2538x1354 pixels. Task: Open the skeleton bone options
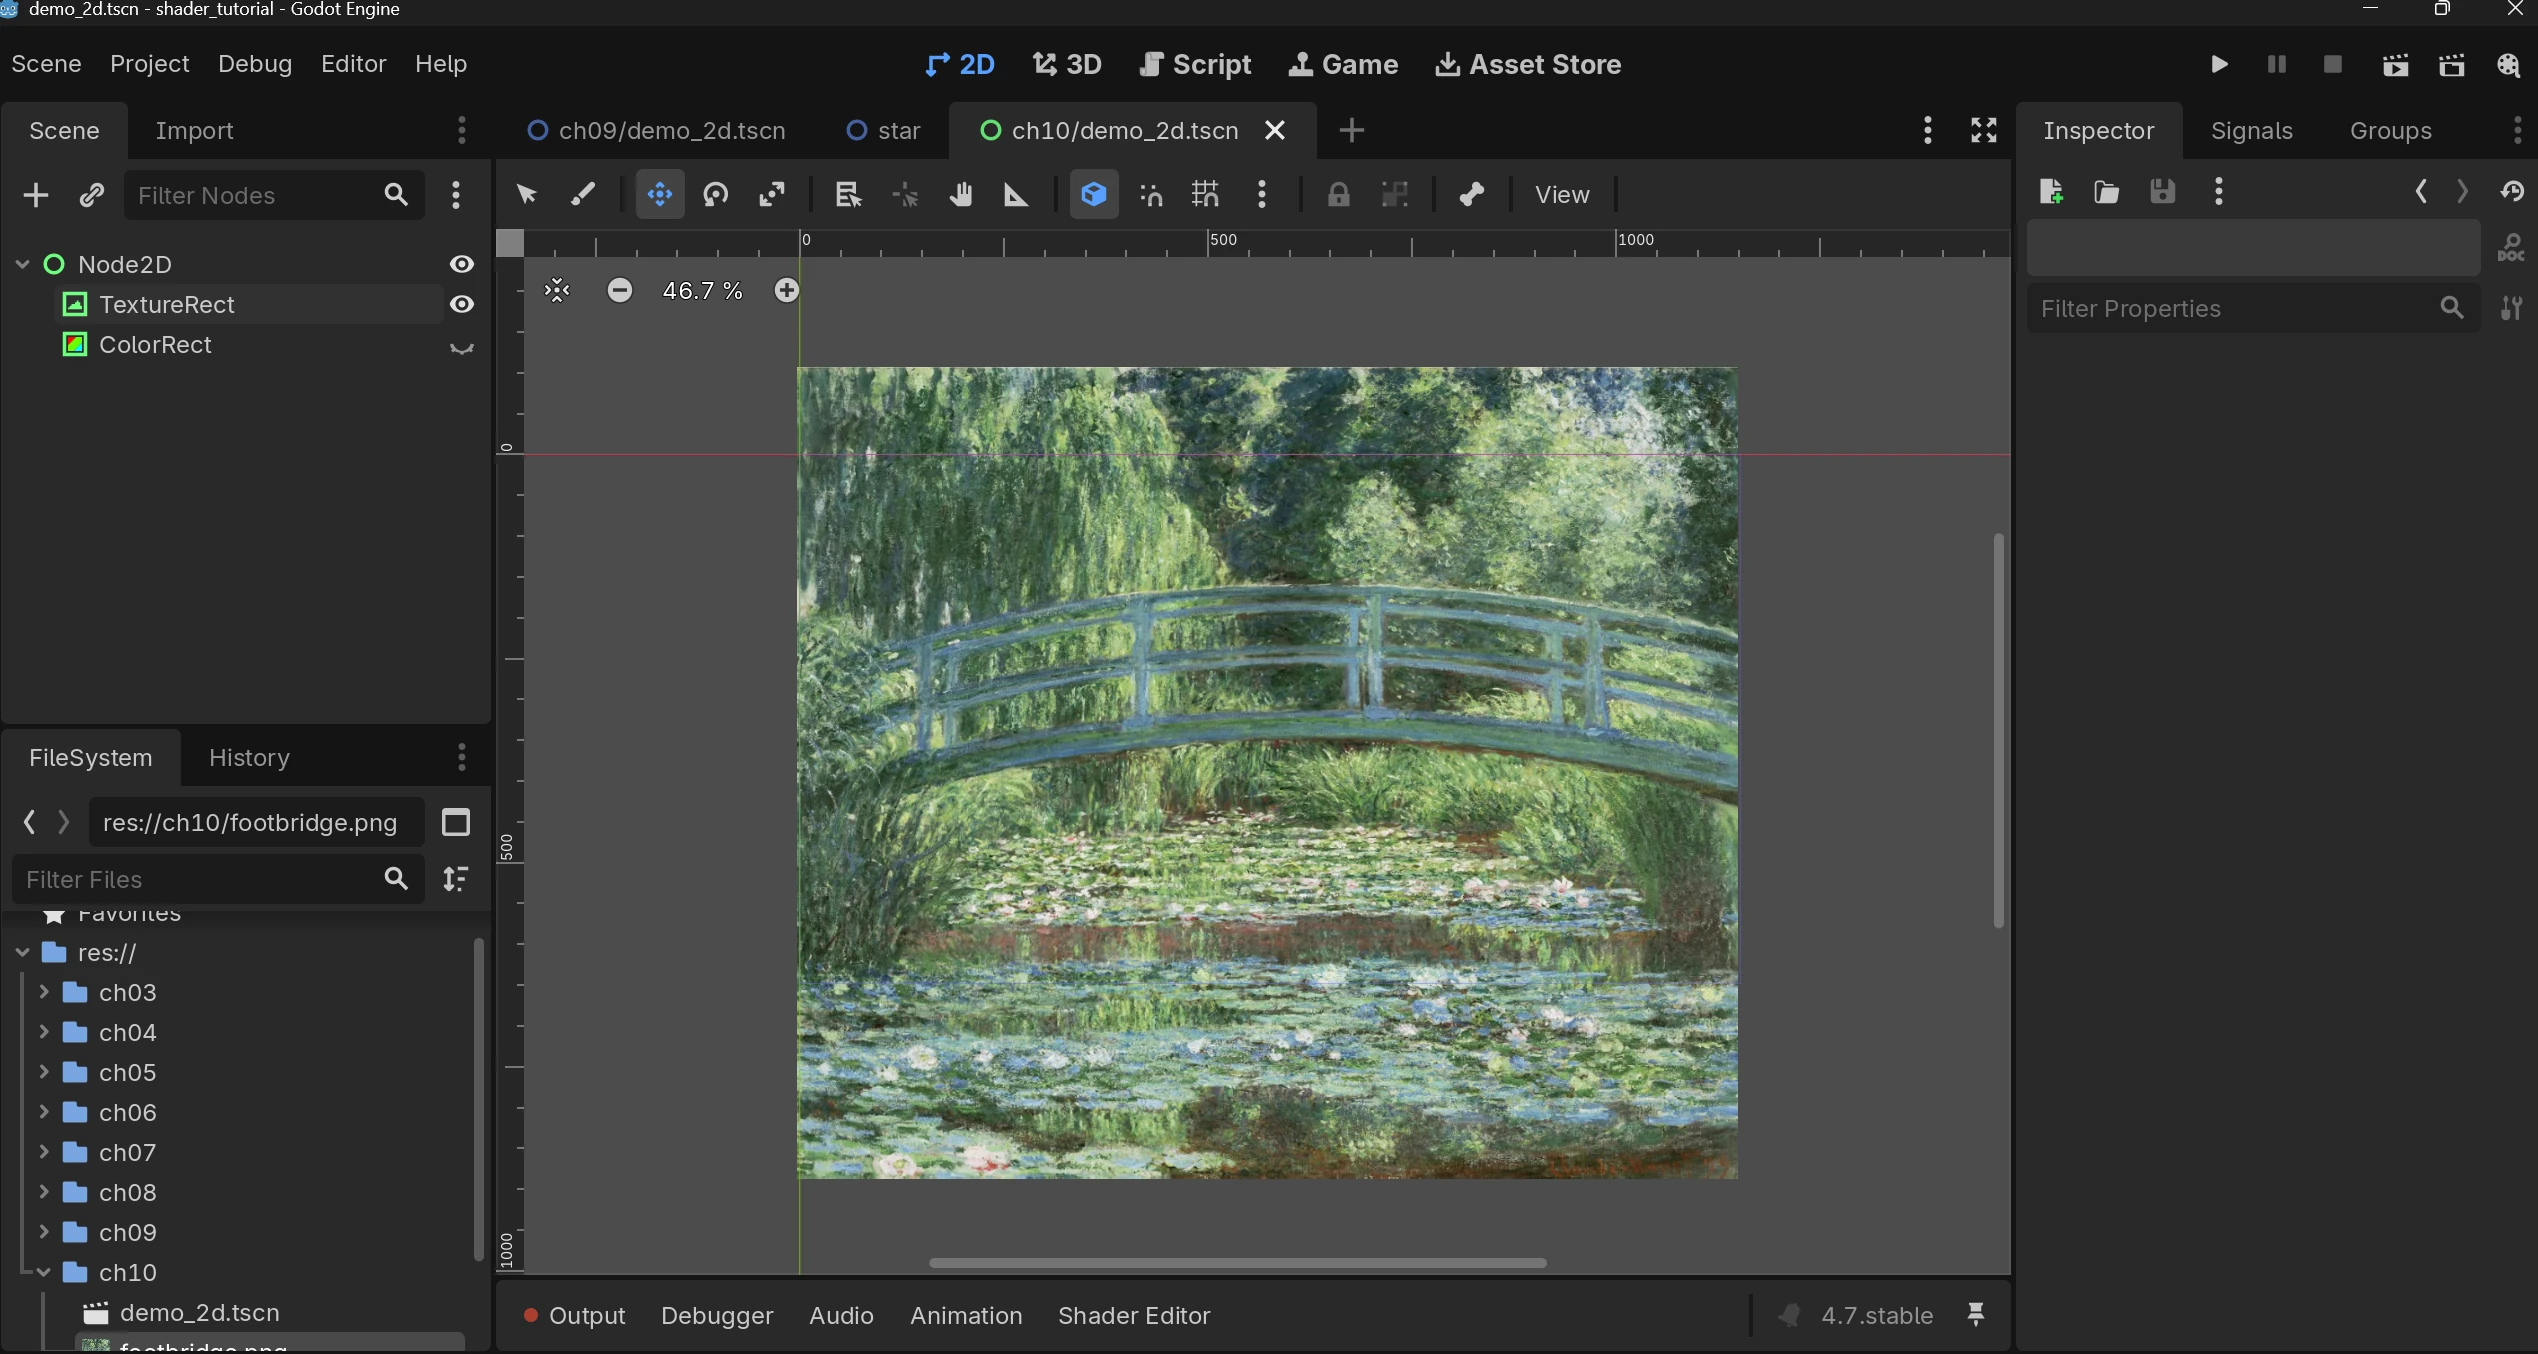[x=1471, y=194]
